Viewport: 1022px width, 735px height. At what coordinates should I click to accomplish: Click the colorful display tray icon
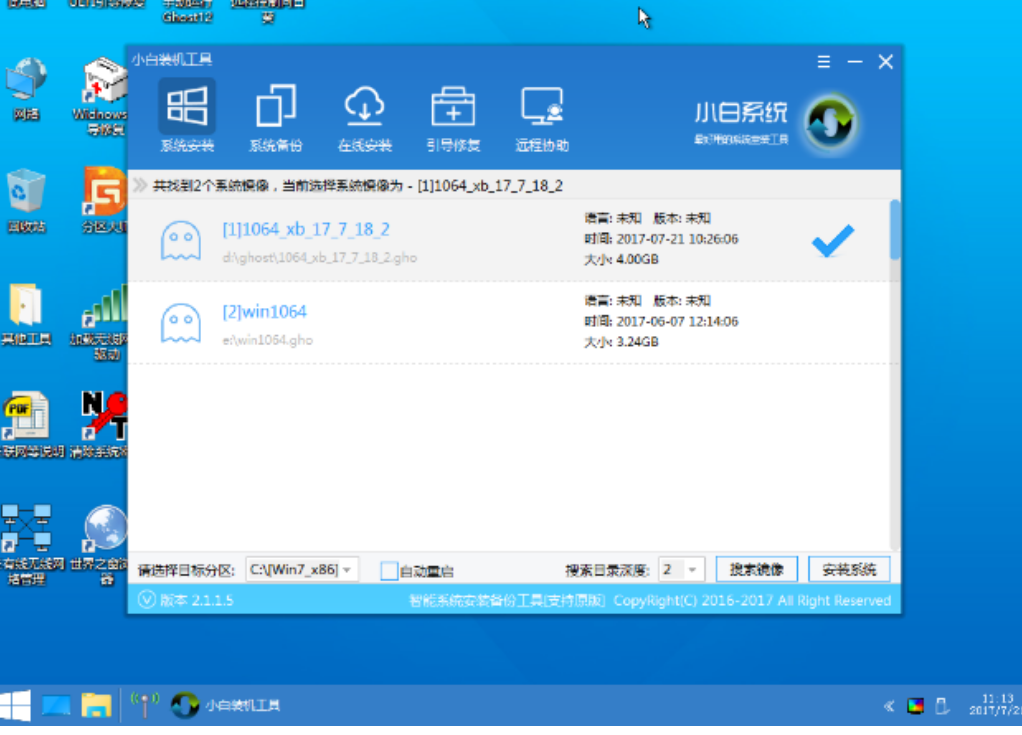916,706
